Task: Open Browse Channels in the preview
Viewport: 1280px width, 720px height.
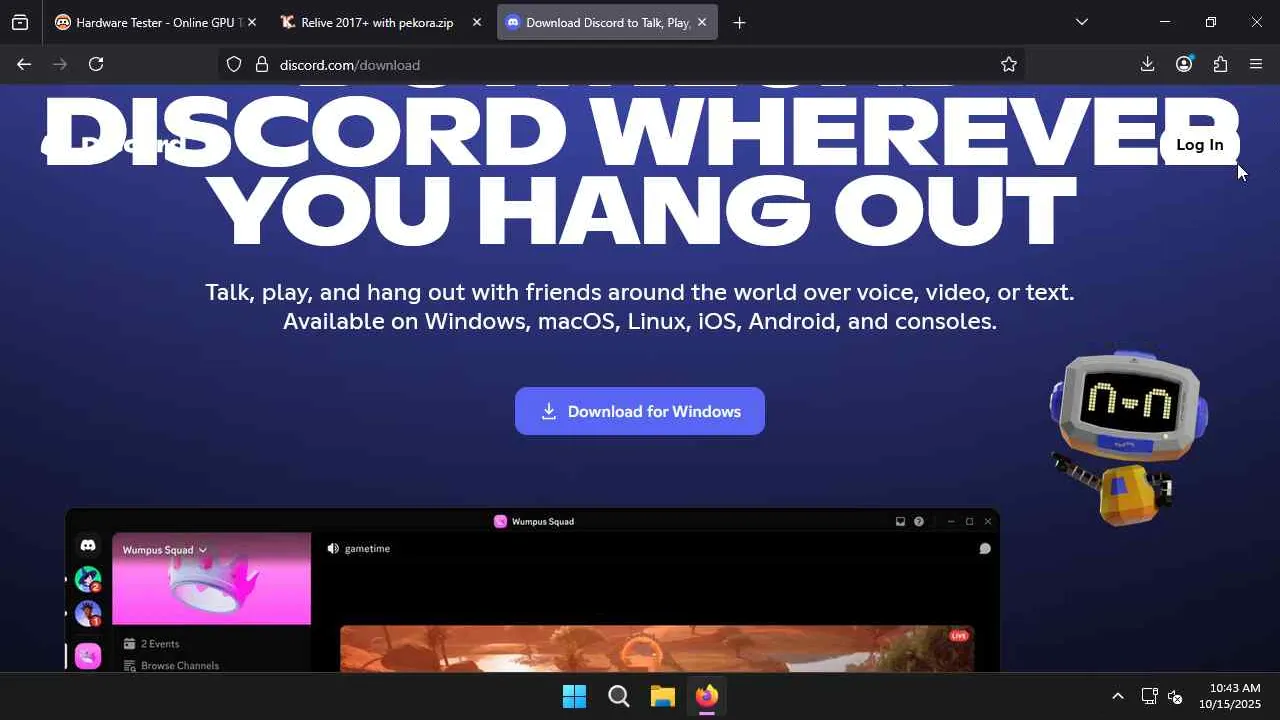Action: 171,665
